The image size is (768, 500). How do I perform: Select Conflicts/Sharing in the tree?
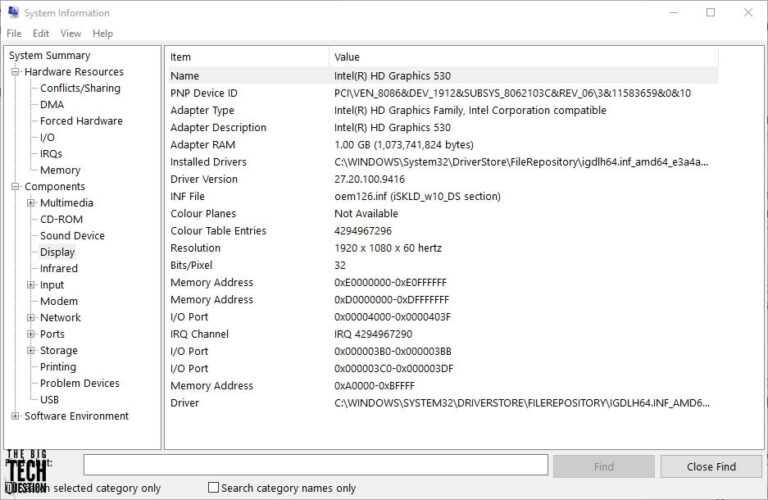[80, 88]
